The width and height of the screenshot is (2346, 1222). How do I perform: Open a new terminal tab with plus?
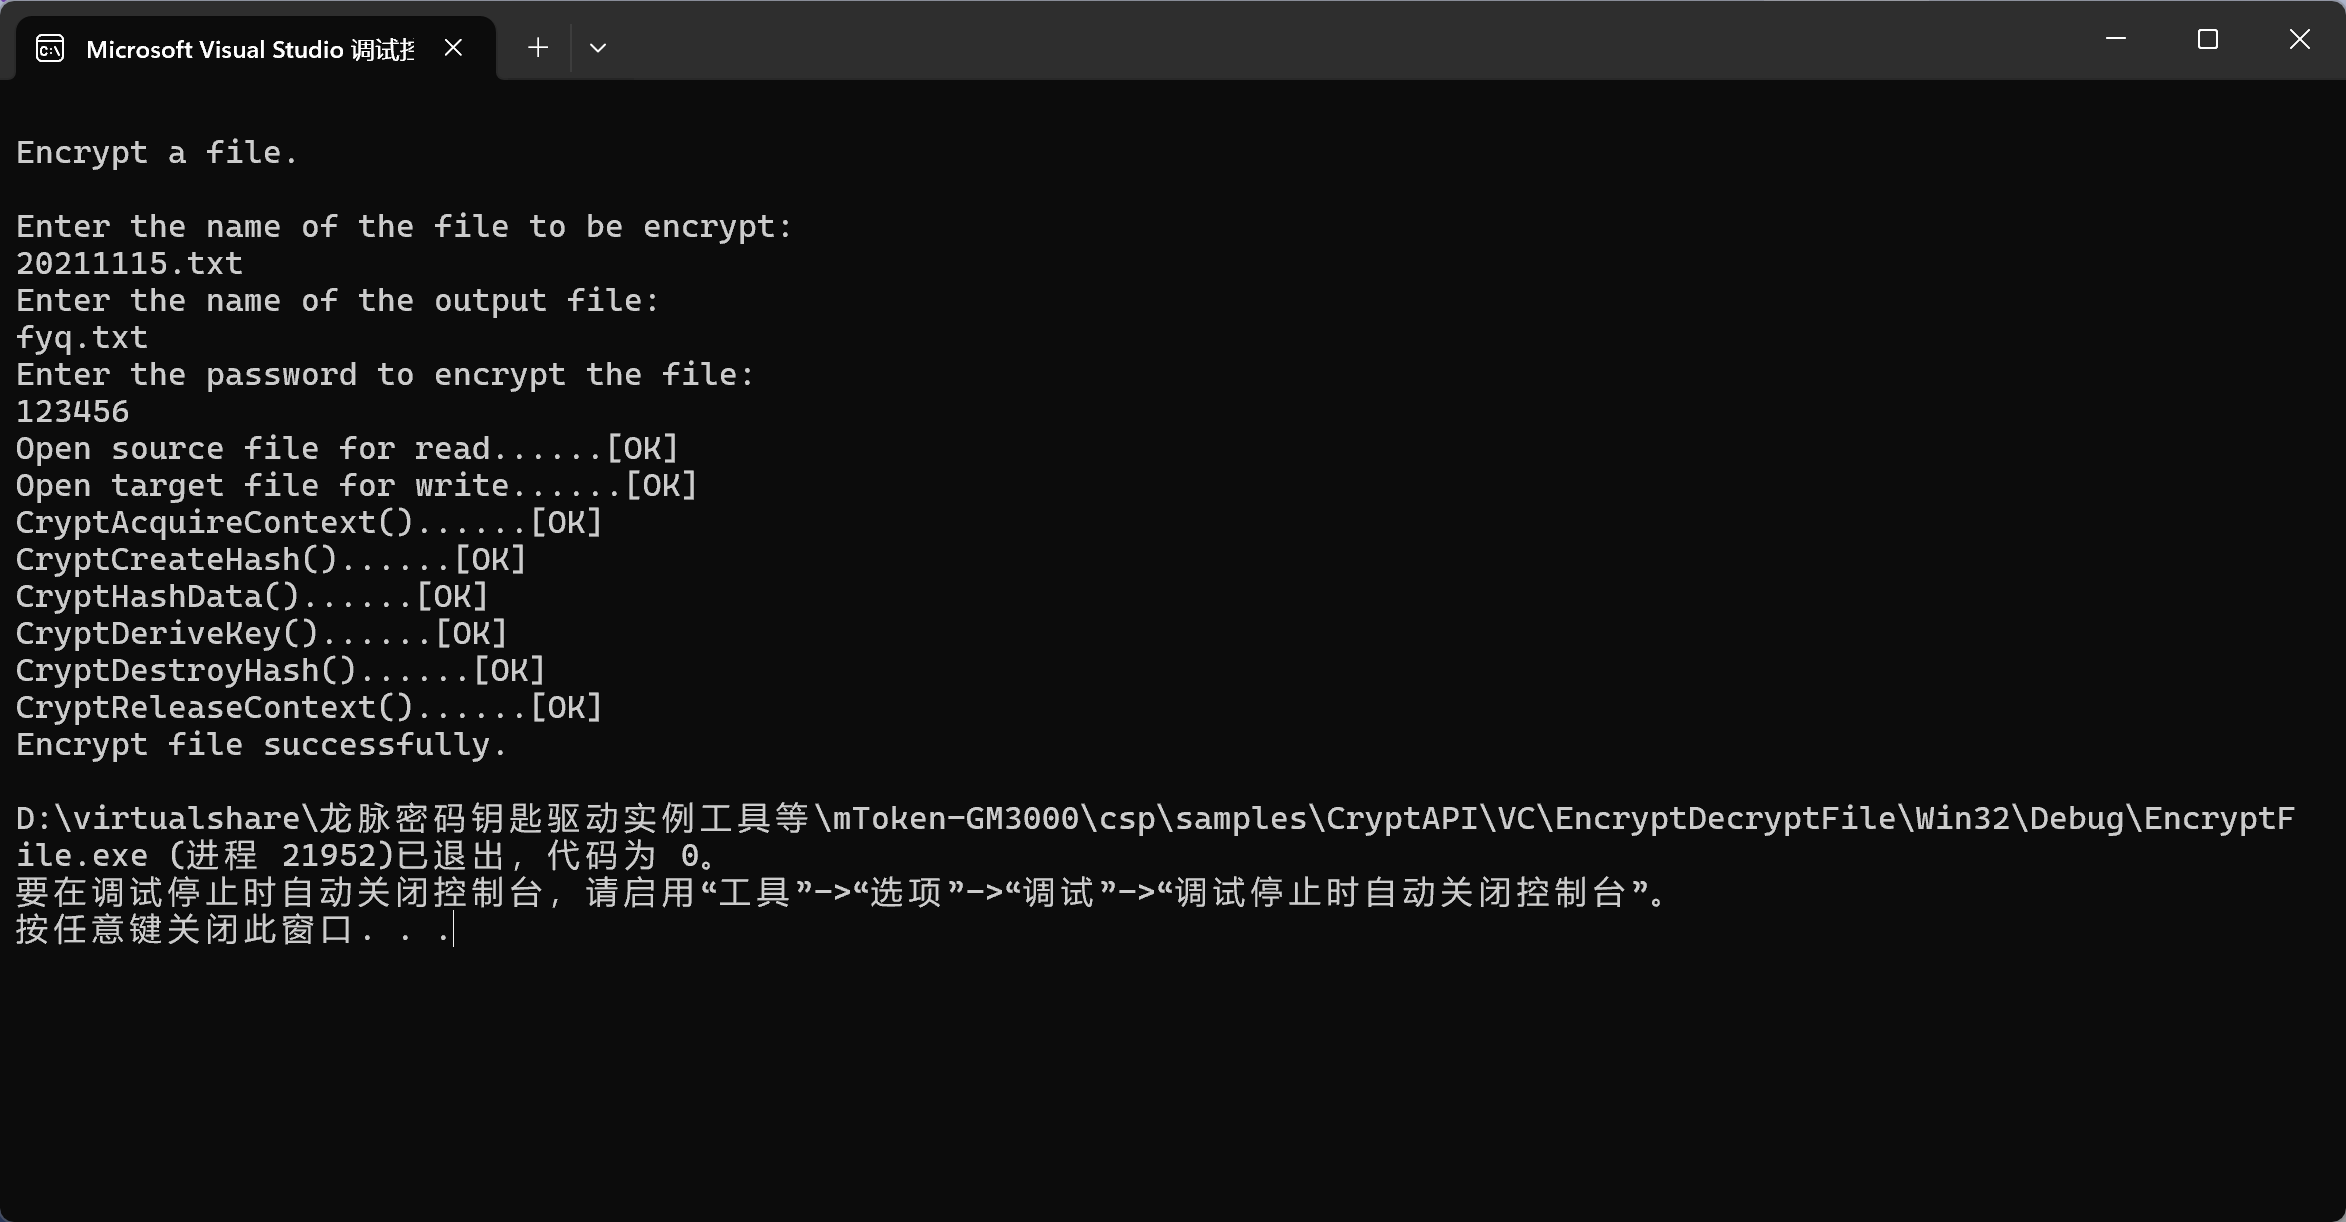tap(538, 47)
